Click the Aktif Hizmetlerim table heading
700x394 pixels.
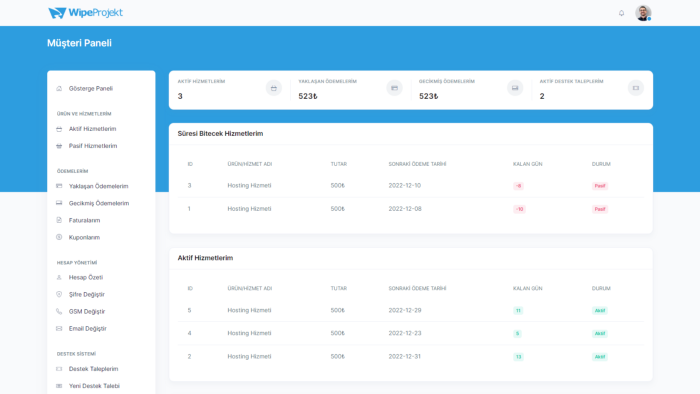(x=205, y=258)
